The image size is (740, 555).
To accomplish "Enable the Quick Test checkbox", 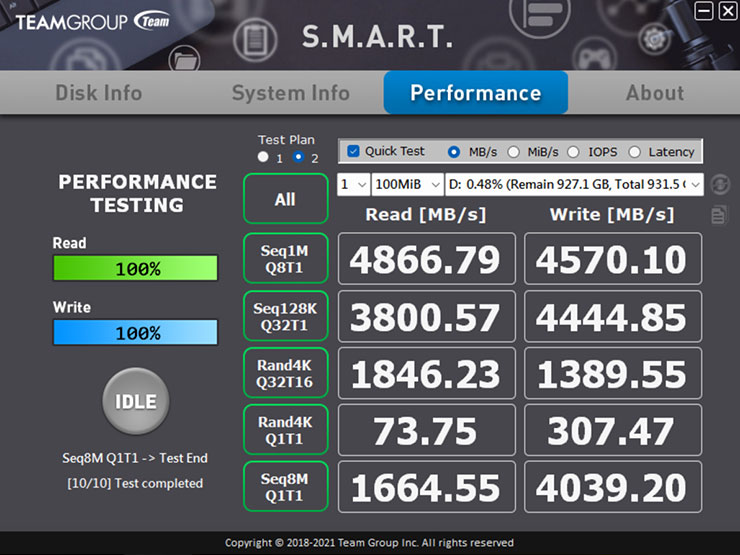I will (353, 152).
